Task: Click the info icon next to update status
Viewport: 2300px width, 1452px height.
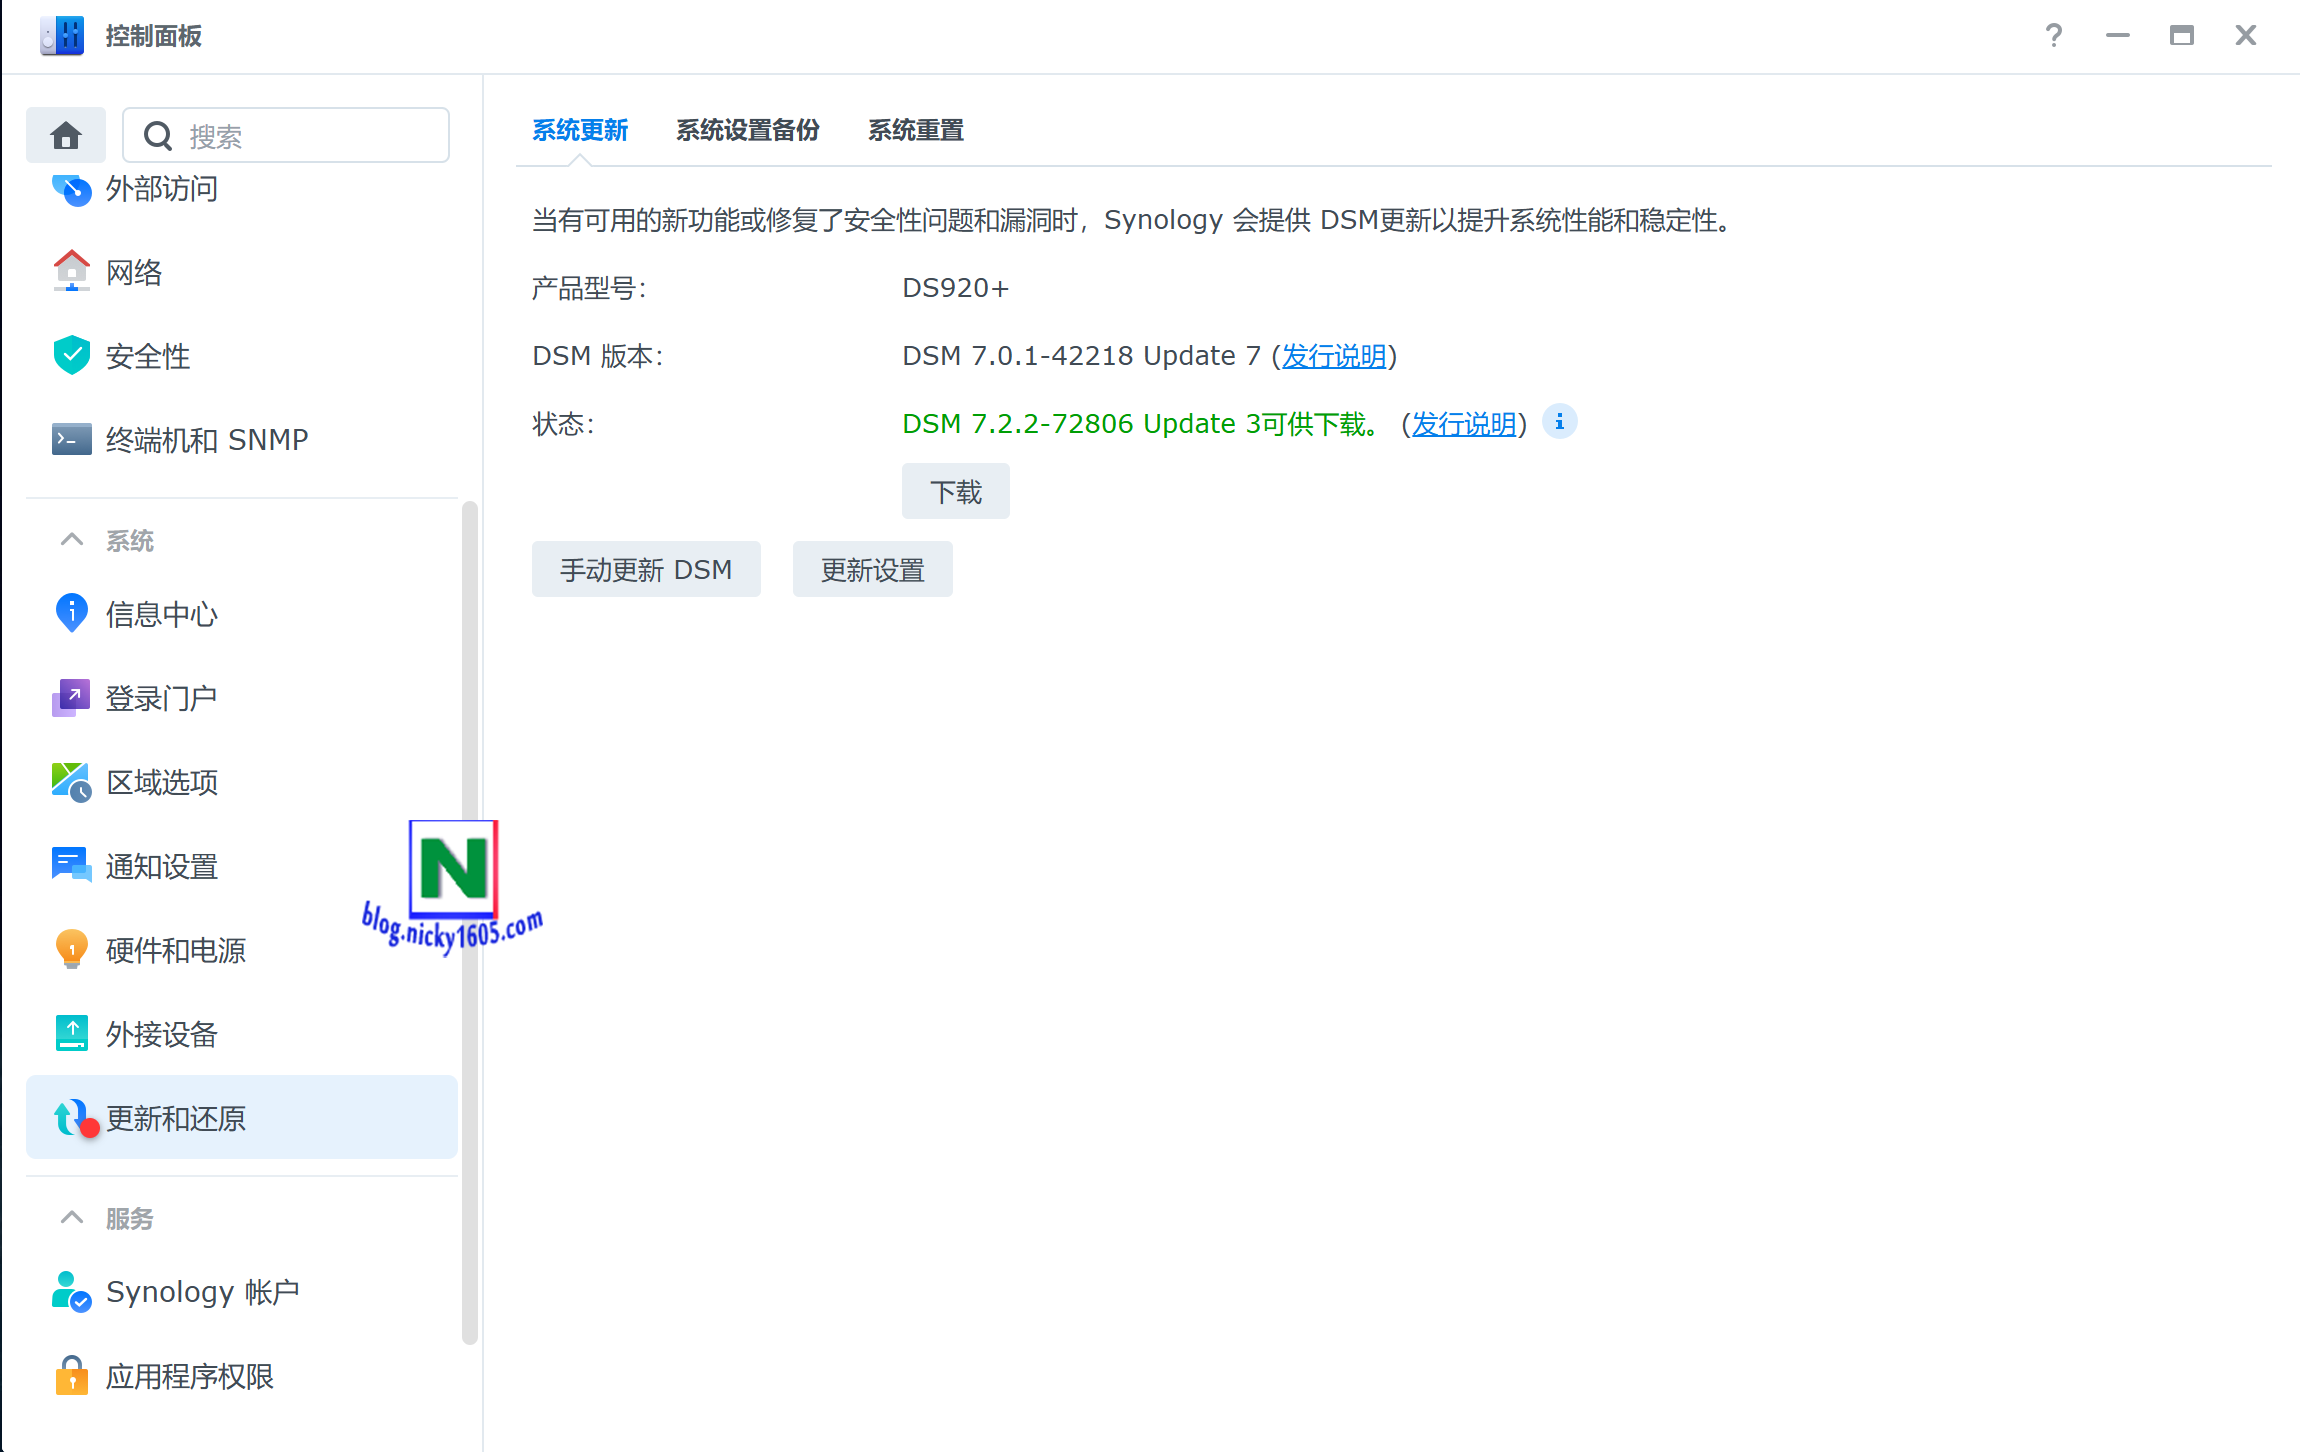Action: tap(1559, 421)
